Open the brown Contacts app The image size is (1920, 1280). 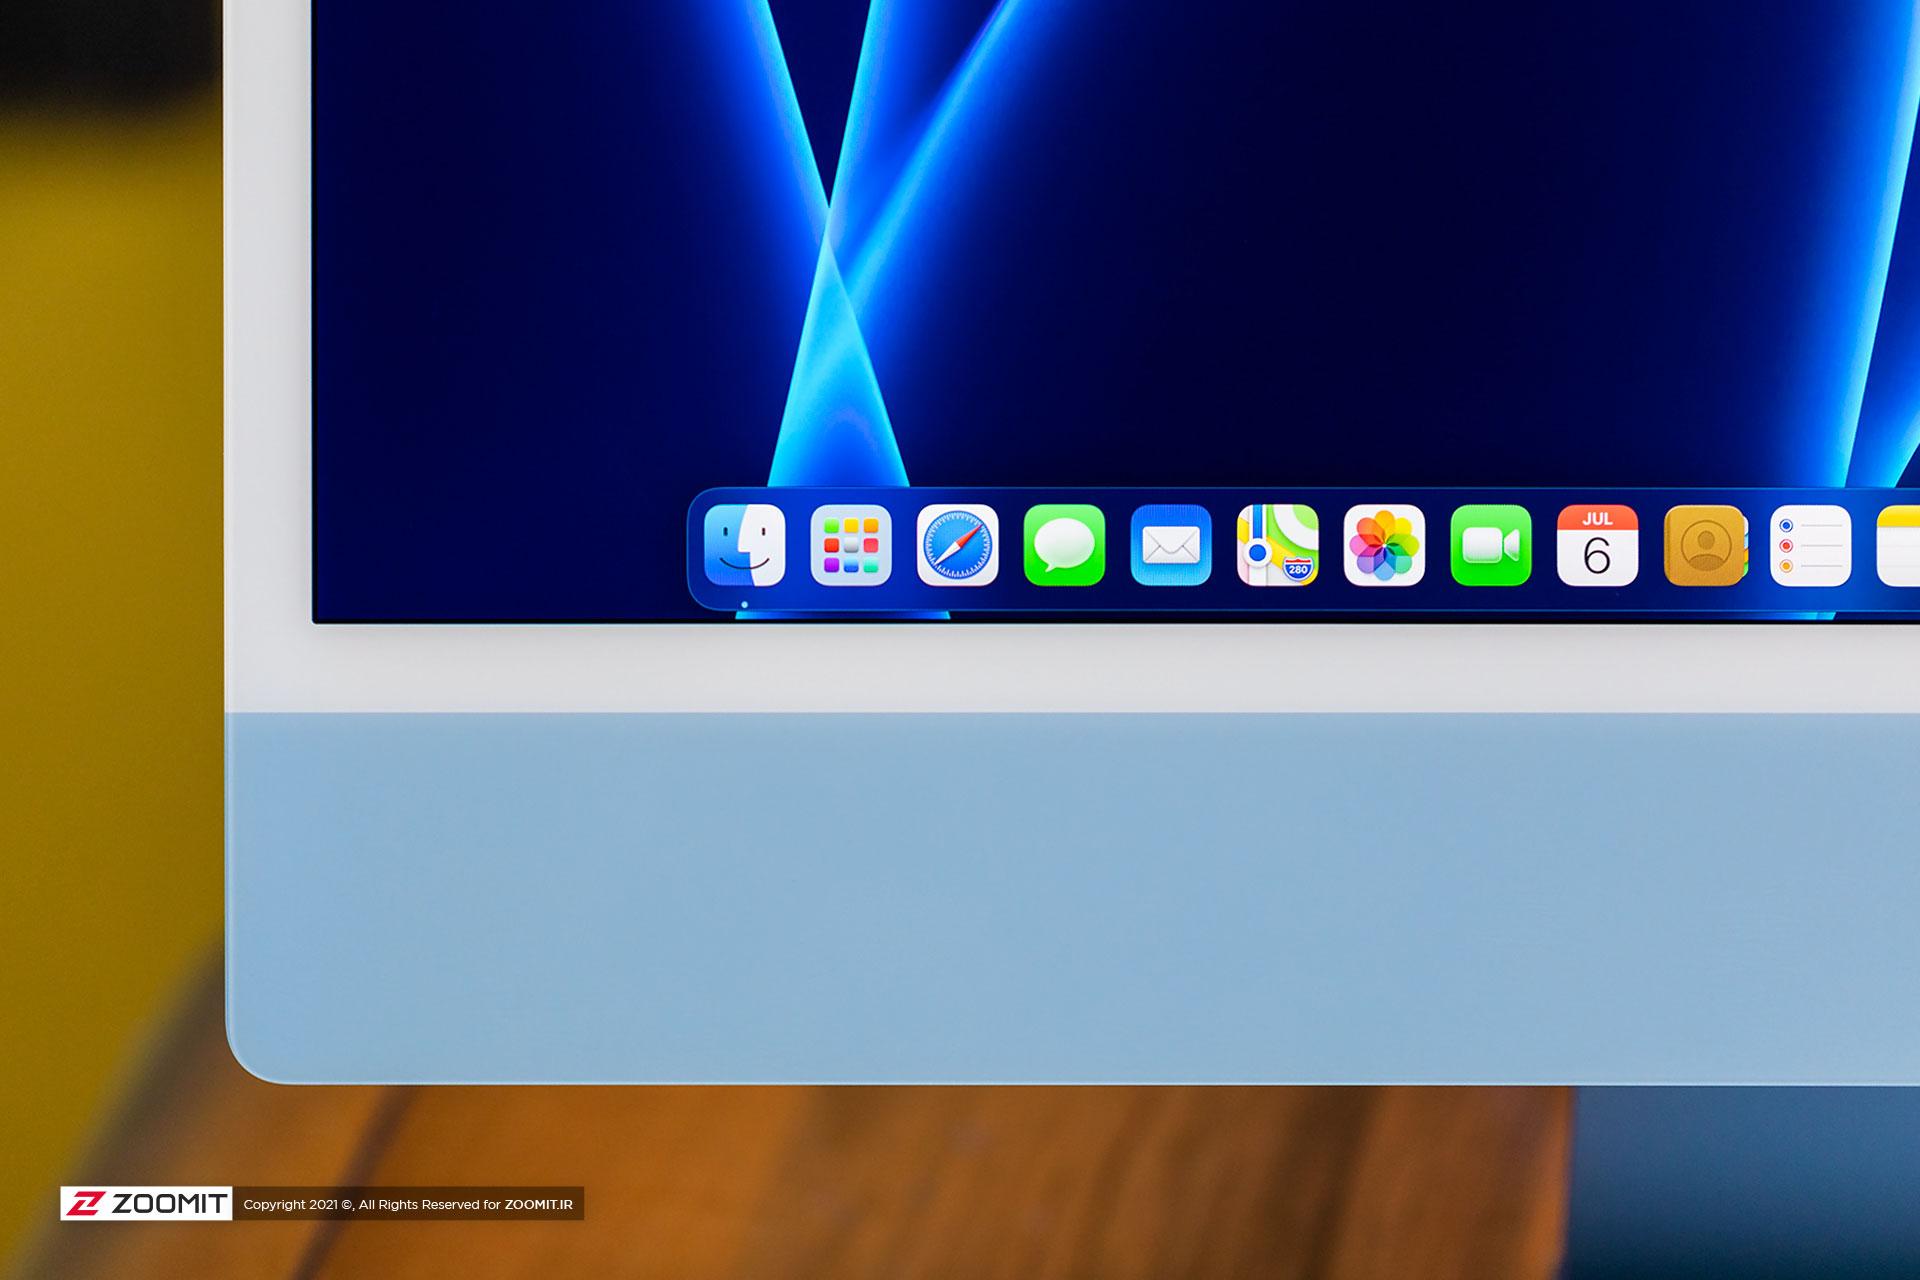1705,545
